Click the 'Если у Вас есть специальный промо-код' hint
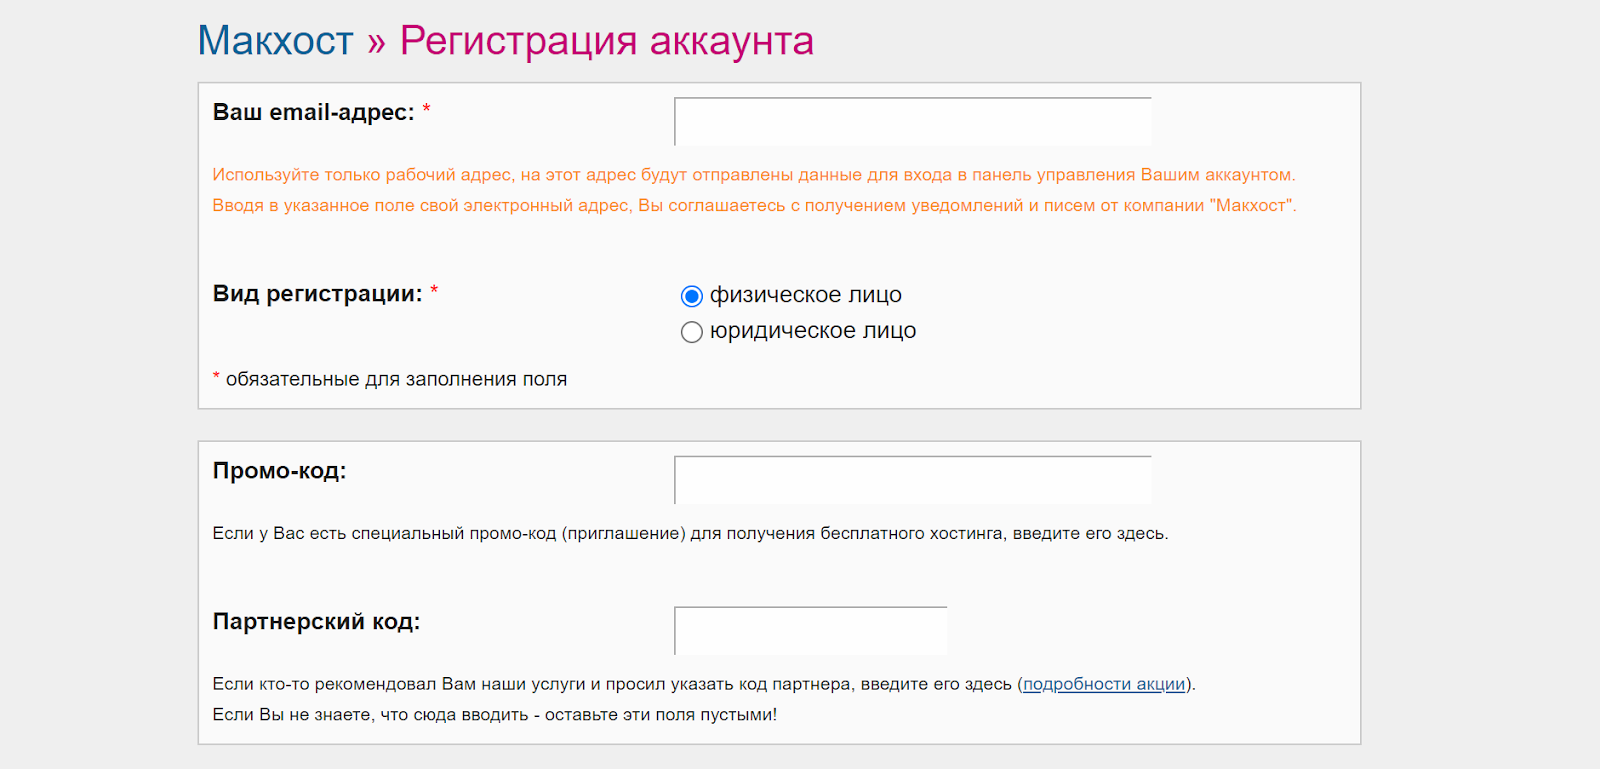1600x769 pixels. coord(690,534)
